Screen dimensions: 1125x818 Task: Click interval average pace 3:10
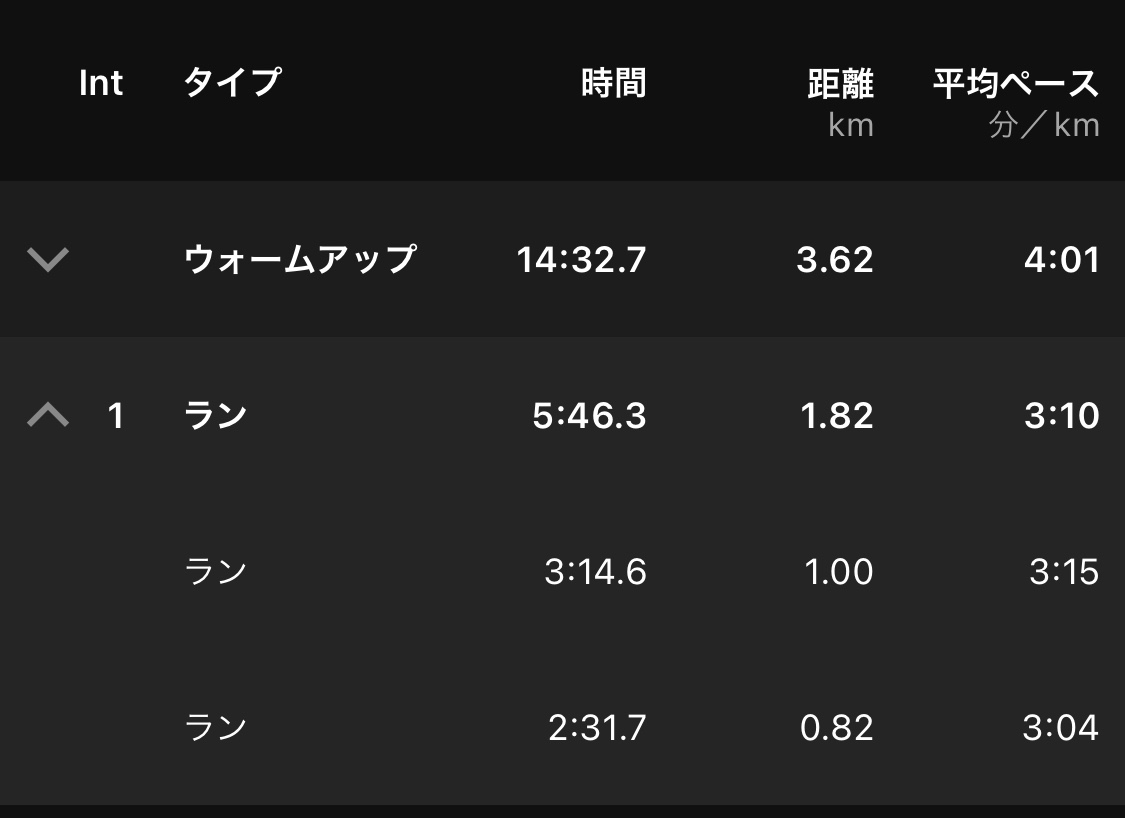click(x=1061, y=415)
